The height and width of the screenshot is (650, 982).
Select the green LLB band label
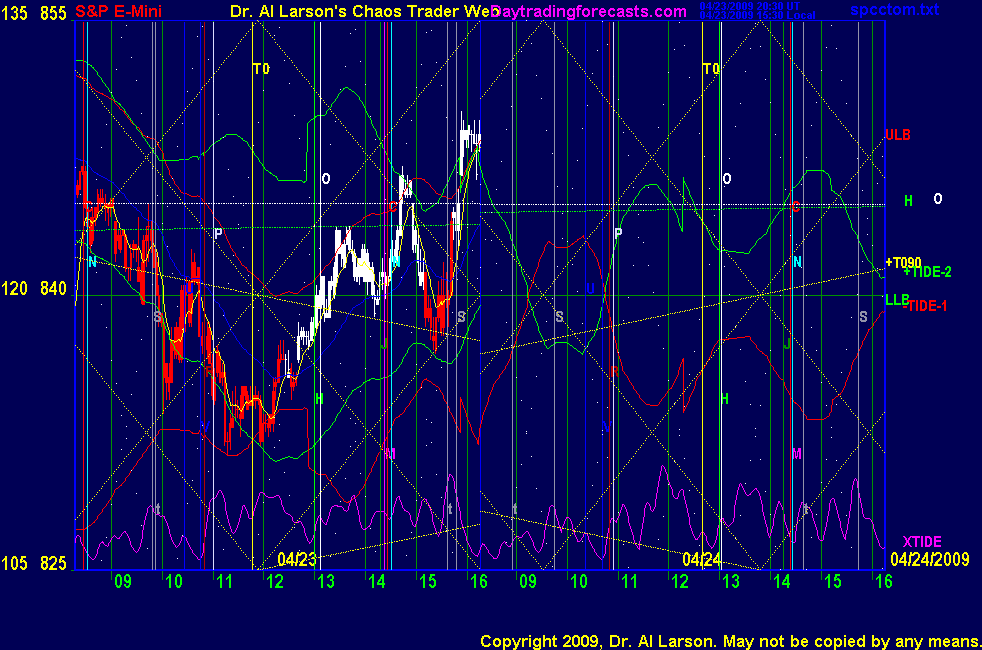coord(897,299)
